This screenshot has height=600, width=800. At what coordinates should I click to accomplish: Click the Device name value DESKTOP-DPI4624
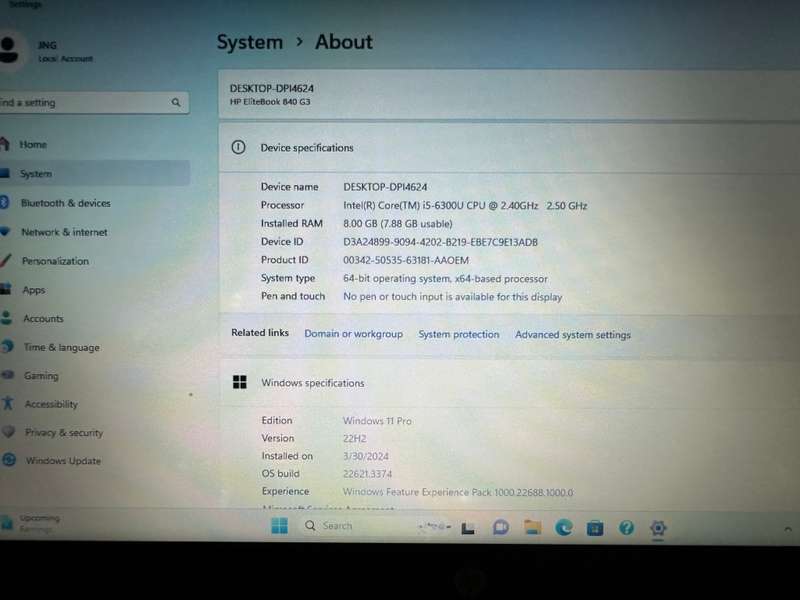coord(385,187)
